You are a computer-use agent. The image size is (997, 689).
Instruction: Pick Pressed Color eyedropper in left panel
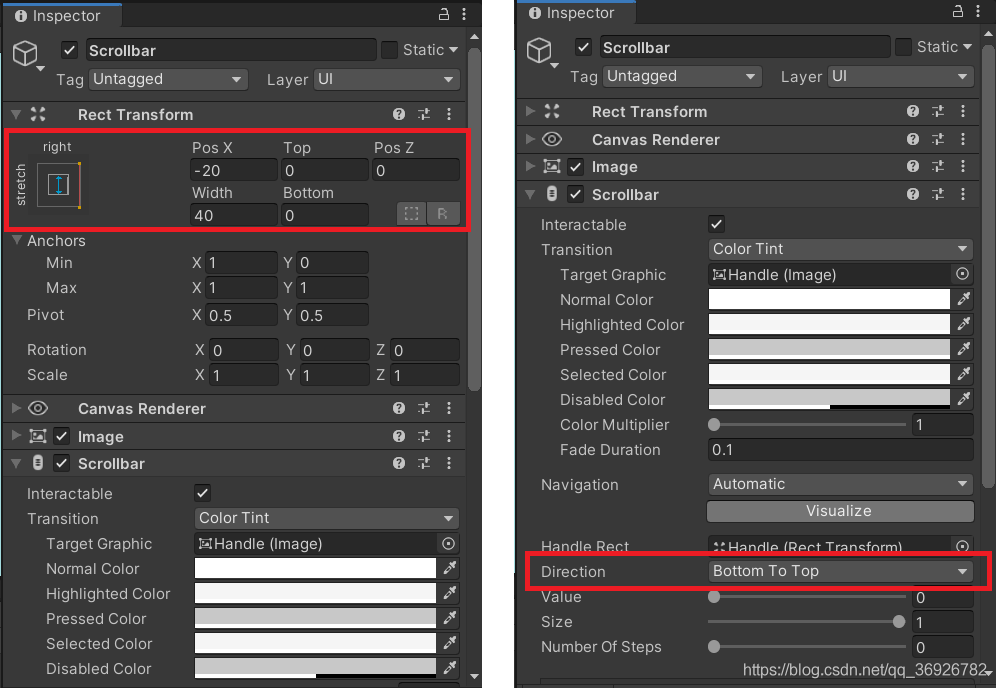coord(450,618)
